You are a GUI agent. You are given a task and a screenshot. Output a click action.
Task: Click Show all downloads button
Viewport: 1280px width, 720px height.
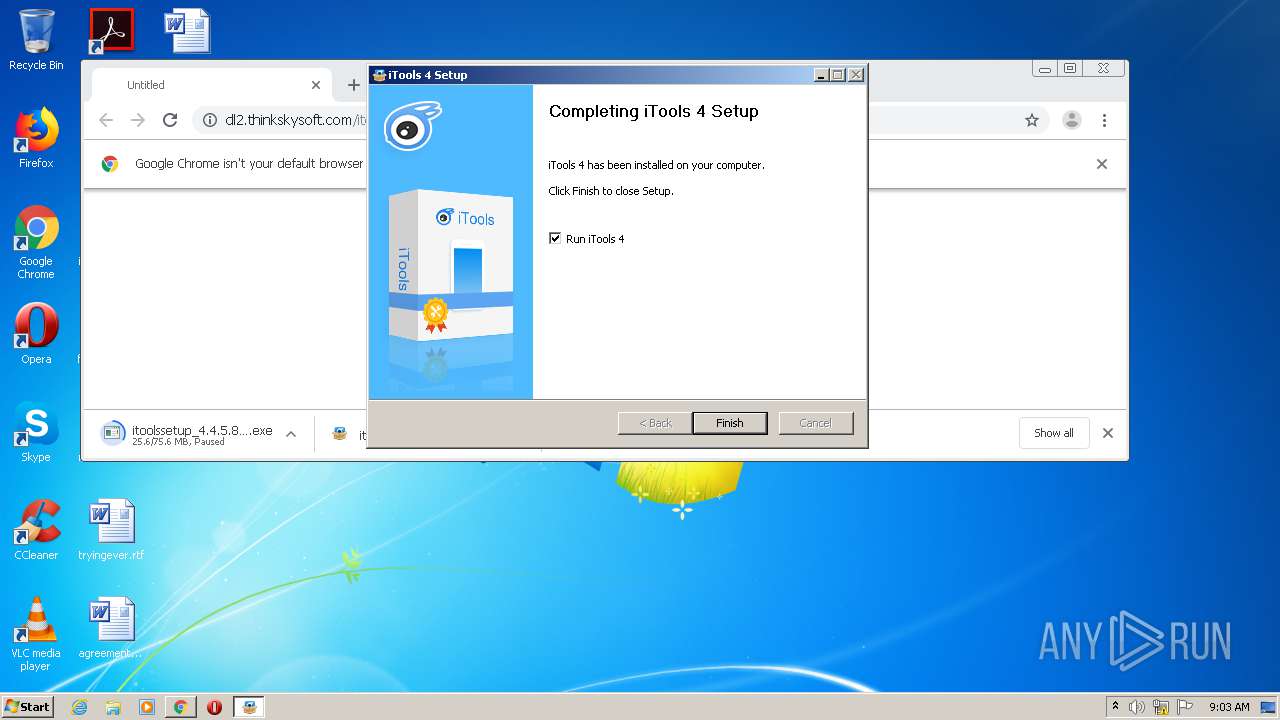click(1054, 433)
